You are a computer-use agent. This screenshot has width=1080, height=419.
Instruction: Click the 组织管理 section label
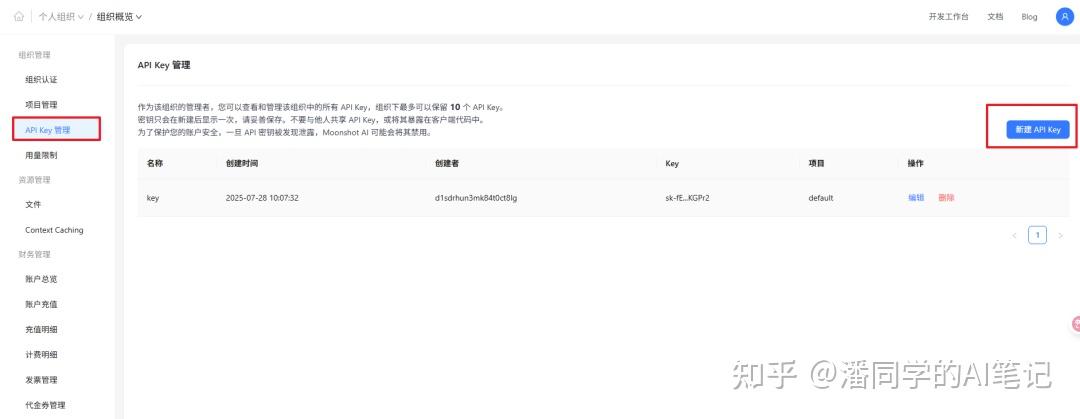pos(34,55)
